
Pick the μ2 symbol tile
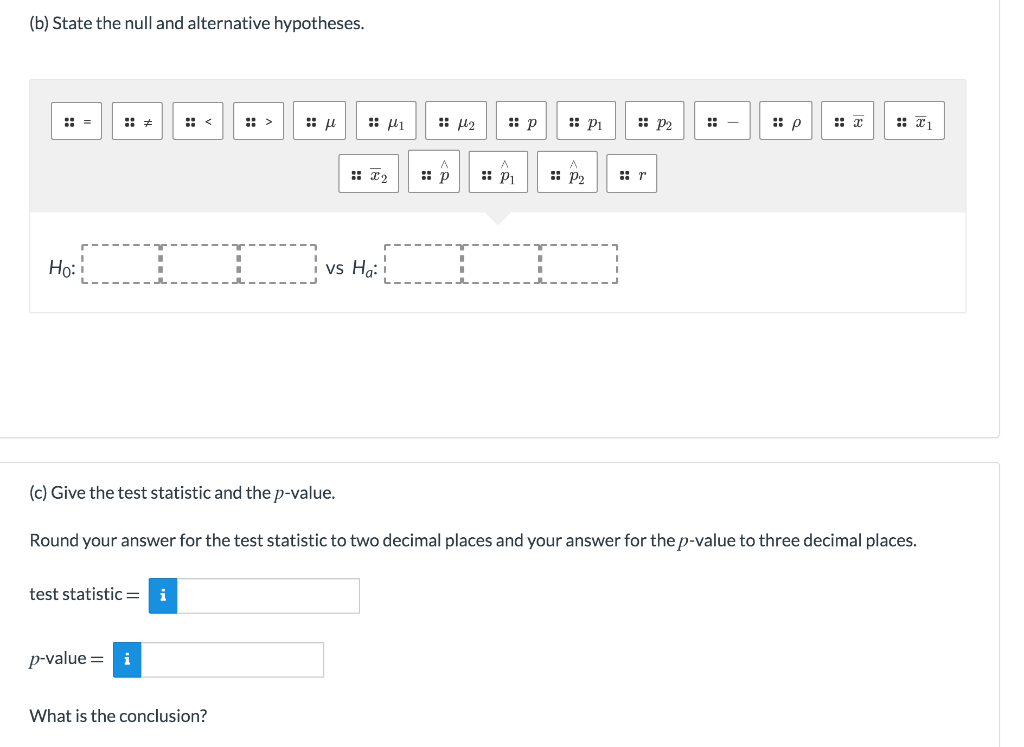coord(456,121)
